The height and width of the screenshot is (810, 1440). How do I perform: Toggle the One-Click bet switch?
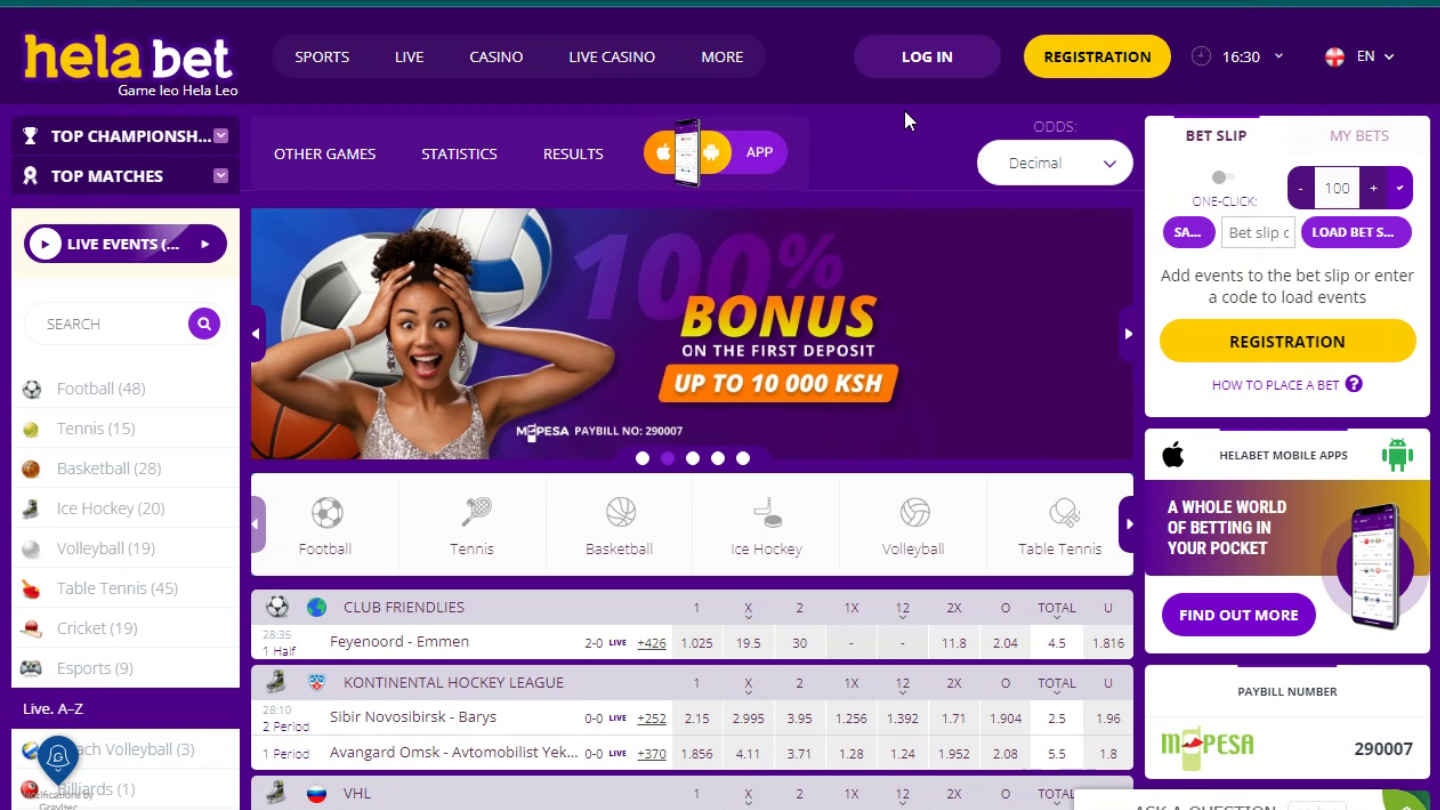1222,178
